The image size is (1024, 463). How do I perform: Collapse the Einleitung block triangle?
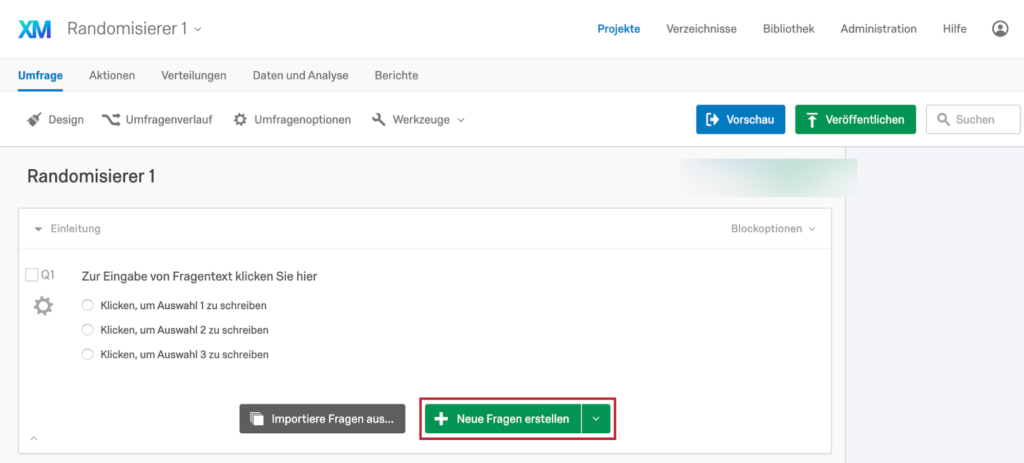(x=38, y=229)
